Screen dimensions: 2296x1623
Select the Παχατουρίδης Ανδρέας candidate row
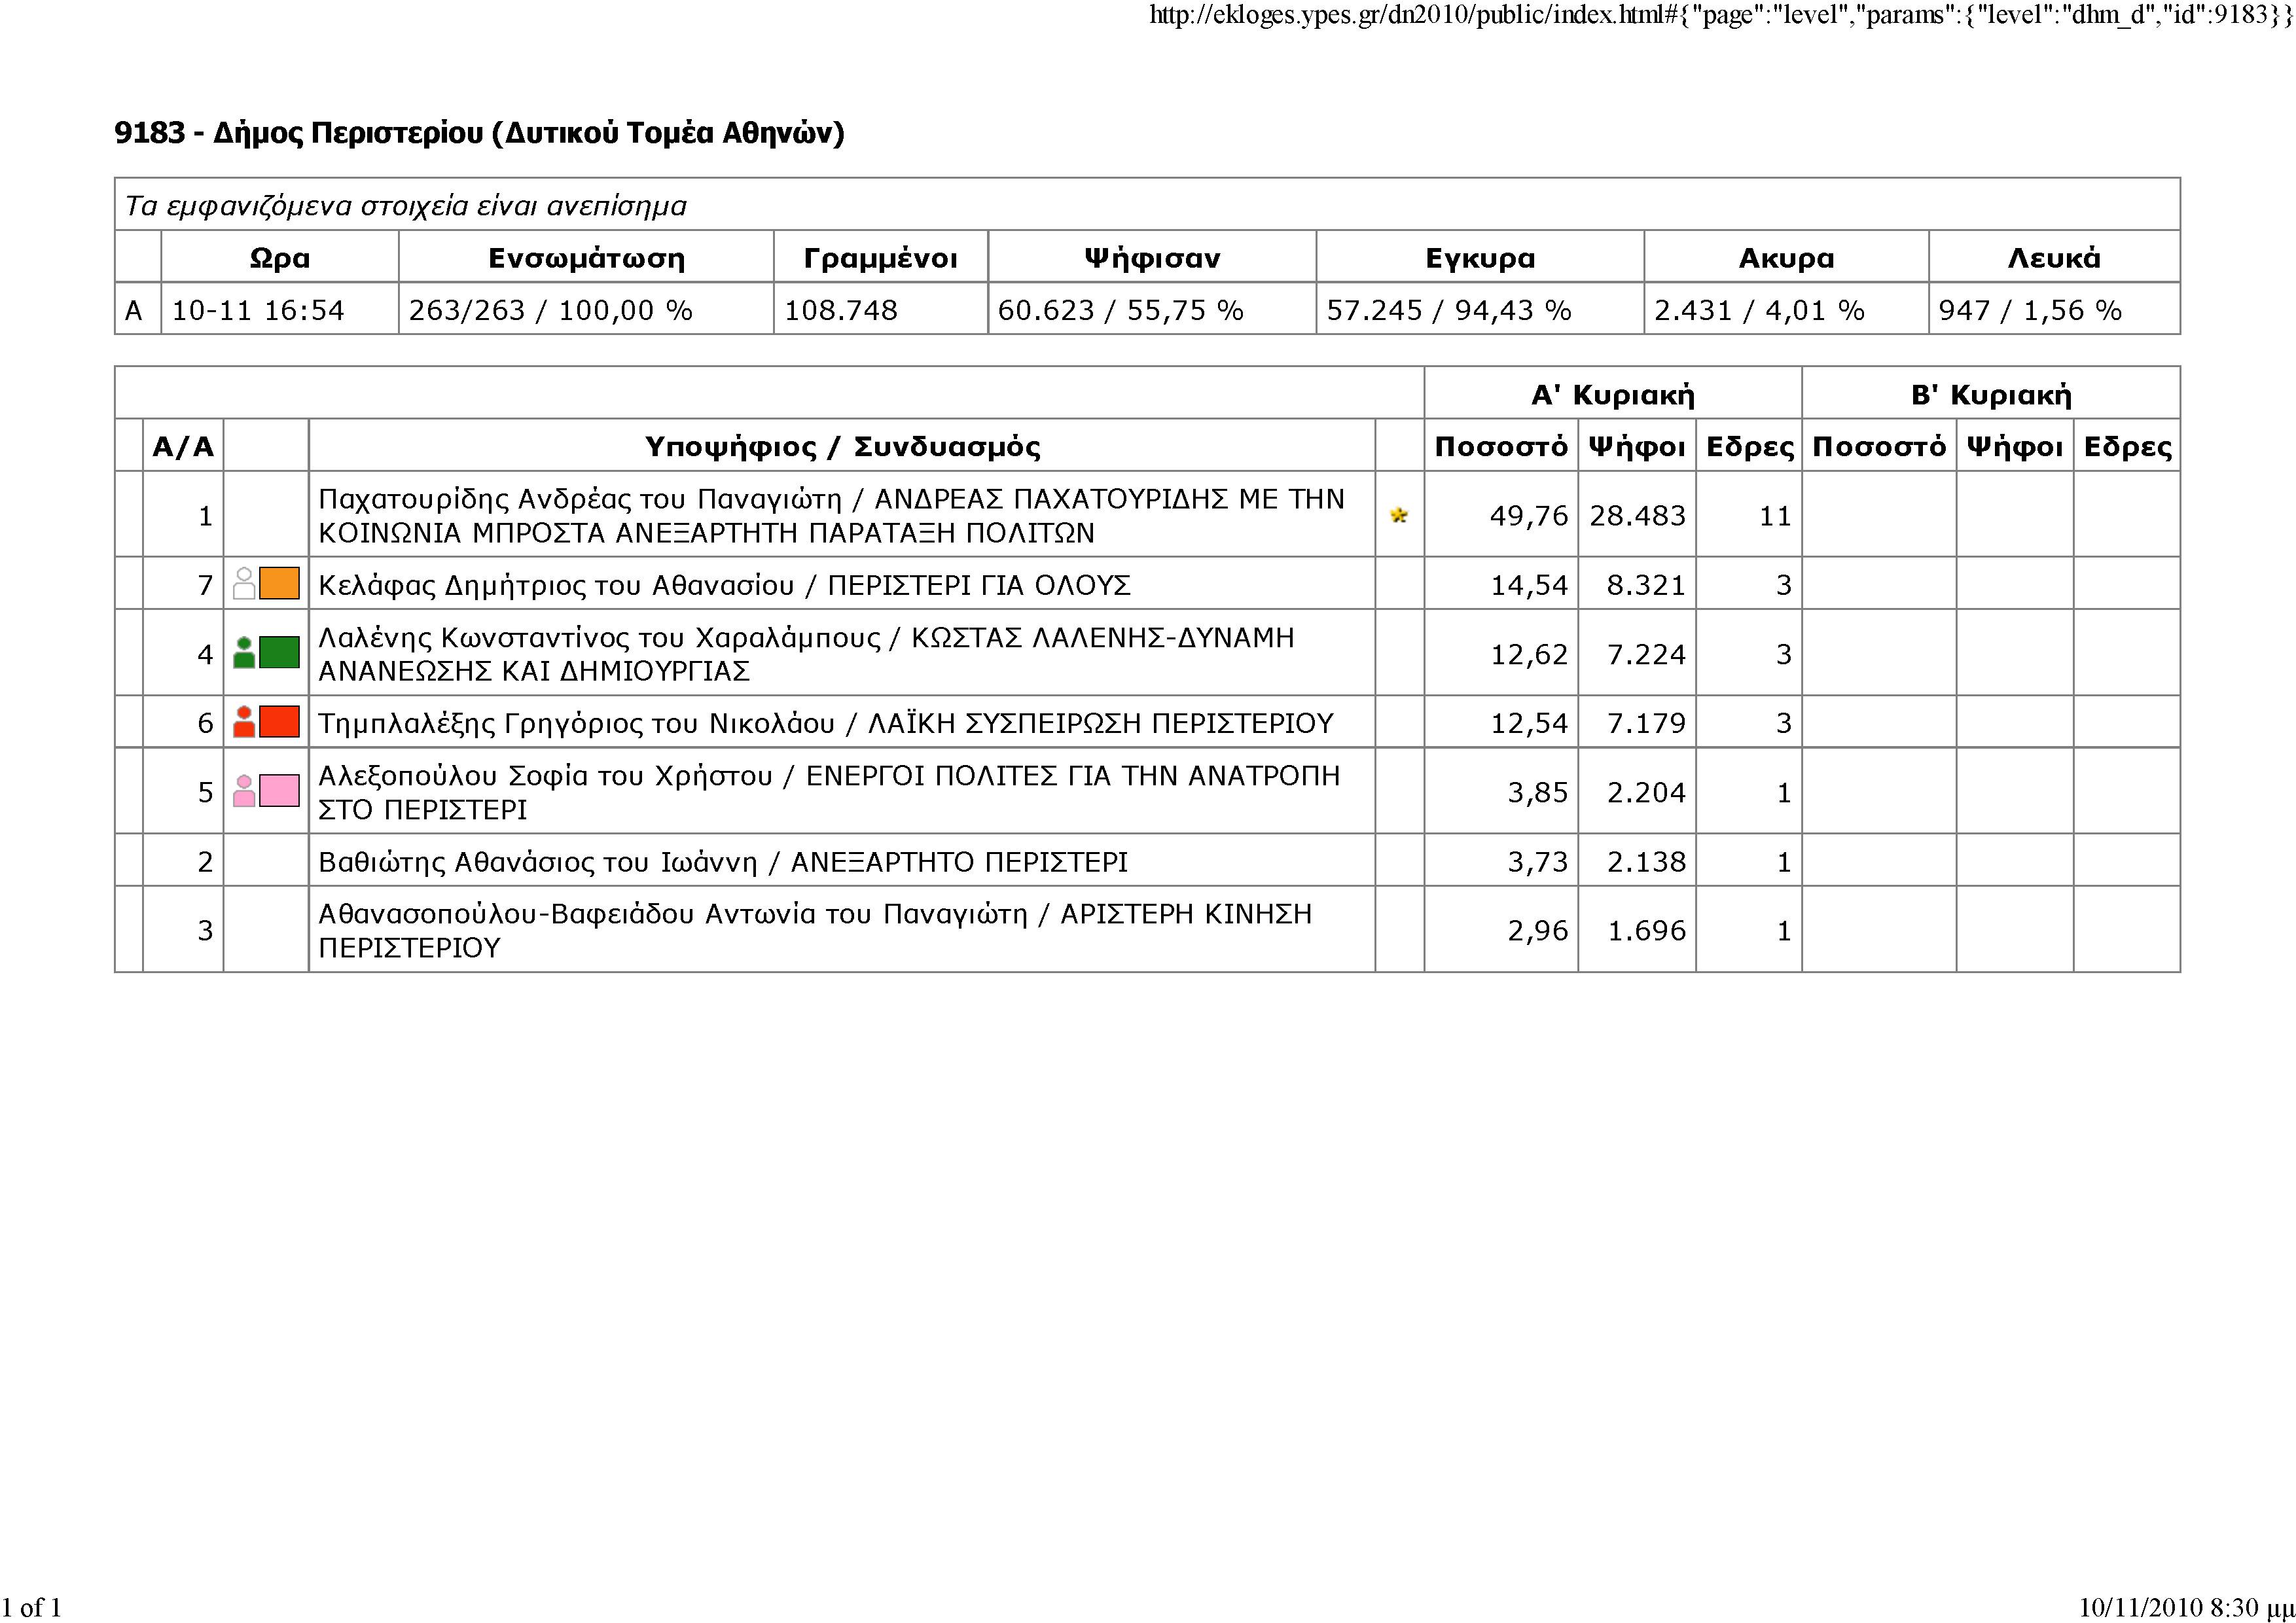click(830, 515)
